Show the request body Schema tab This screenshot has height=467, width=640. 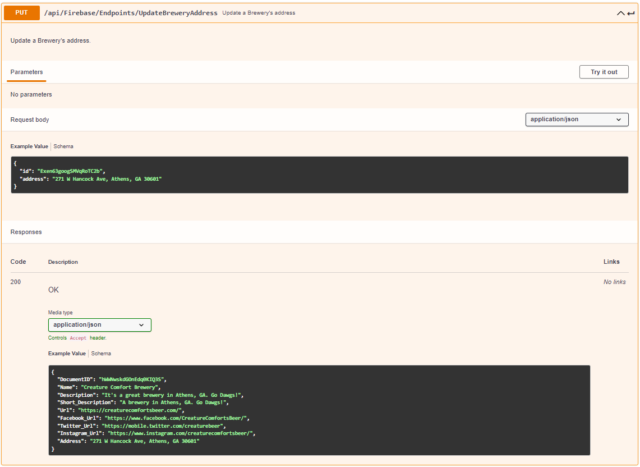pos(64,146)
